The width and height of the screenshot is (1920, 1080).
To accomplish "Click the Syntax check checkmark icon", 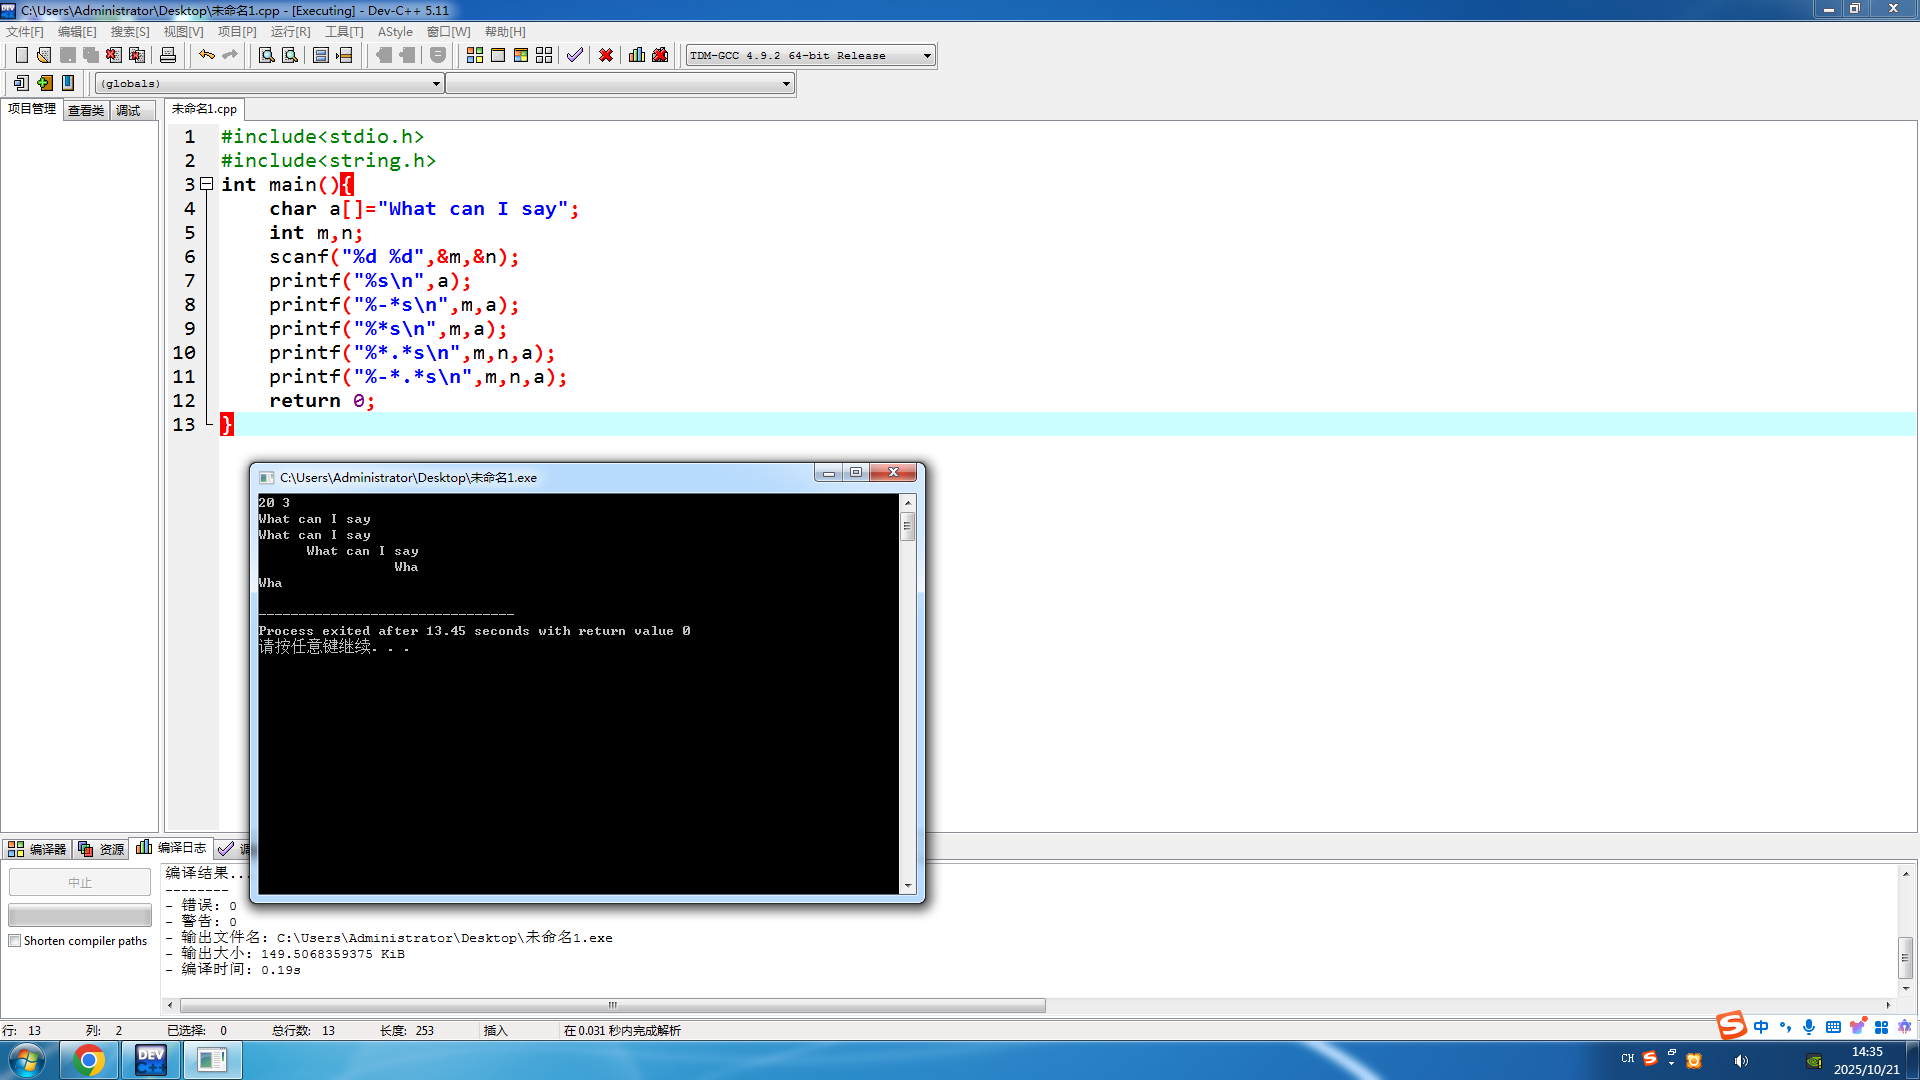I will (574, 55).
